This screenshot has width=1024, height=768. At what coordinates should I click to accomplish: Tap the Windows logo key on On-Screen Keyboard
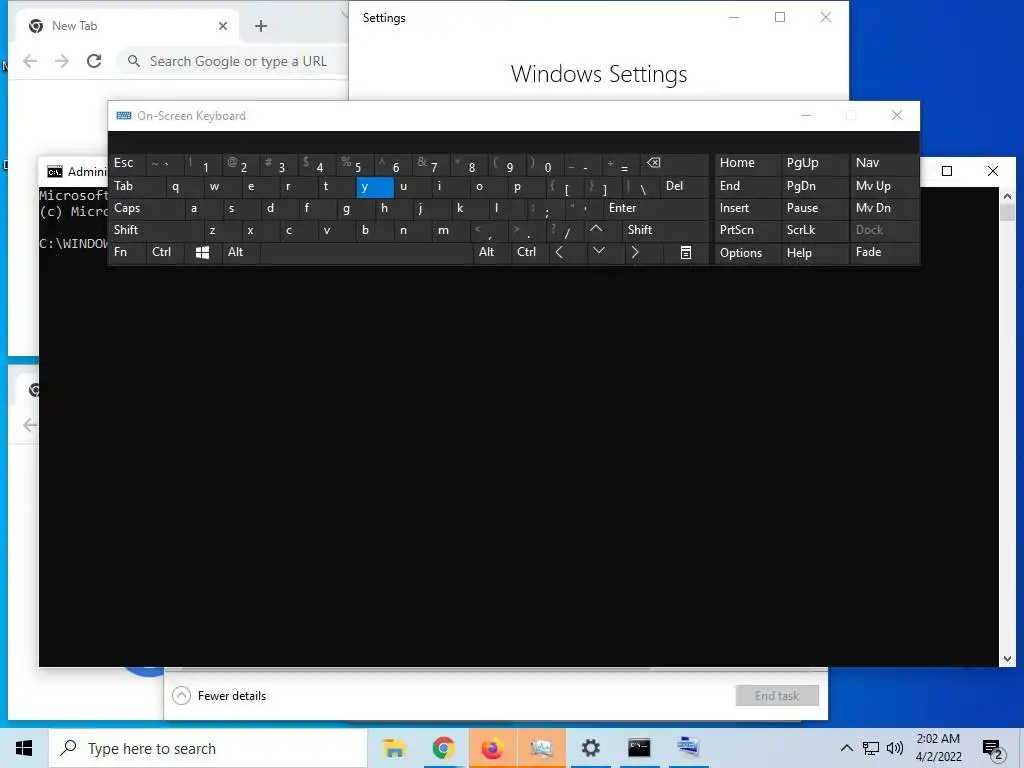[x=202, y=253]
